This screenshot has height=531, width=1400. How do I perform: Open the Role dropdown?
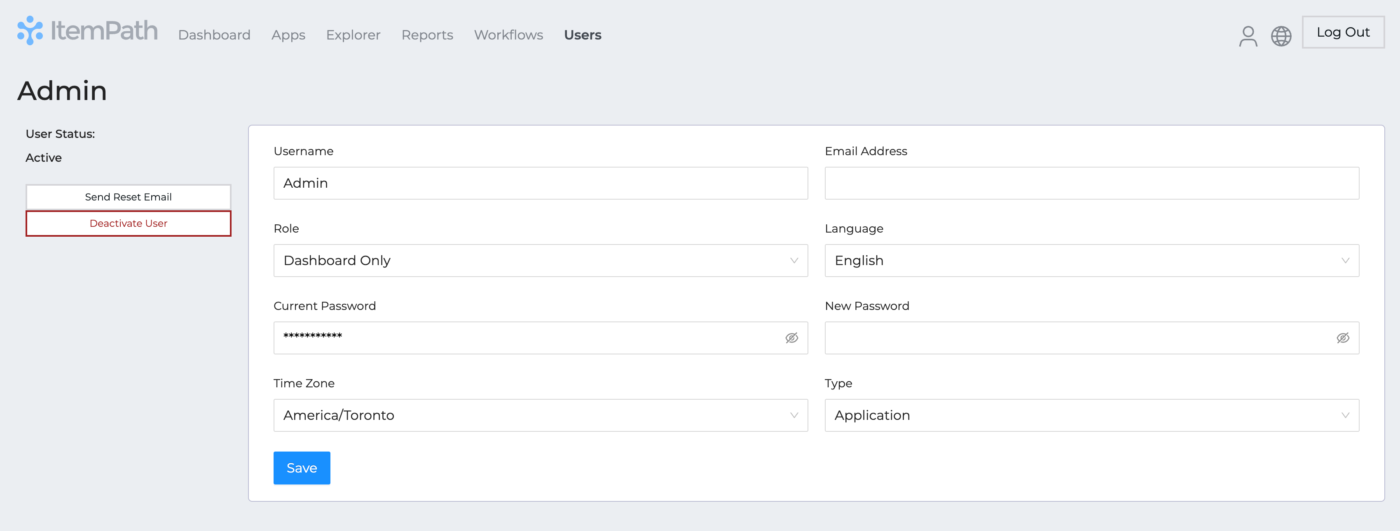click(x=540, y=260)
